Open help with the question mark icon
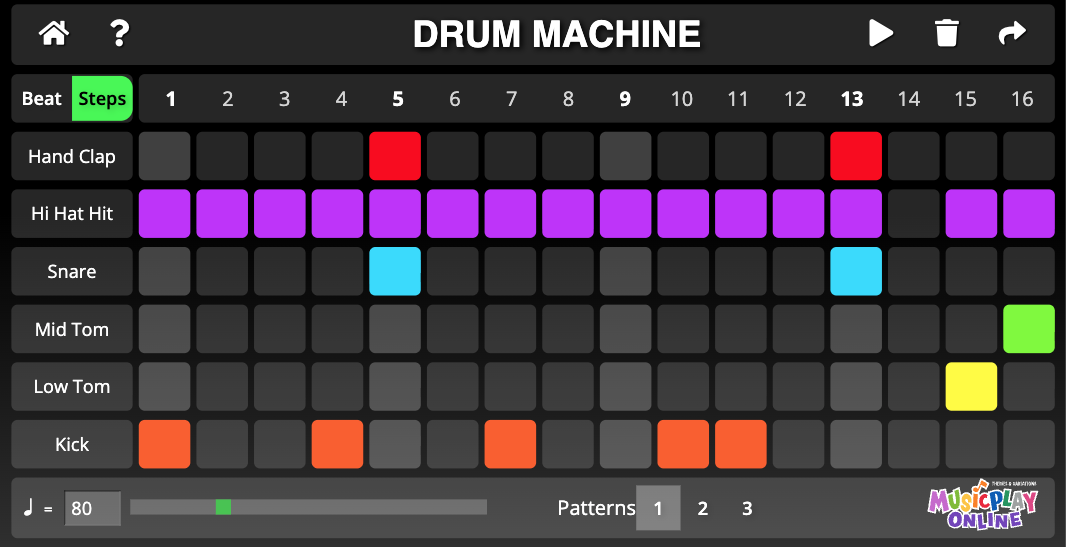This screenshot has width=1066, height=547. pos(120,34)
